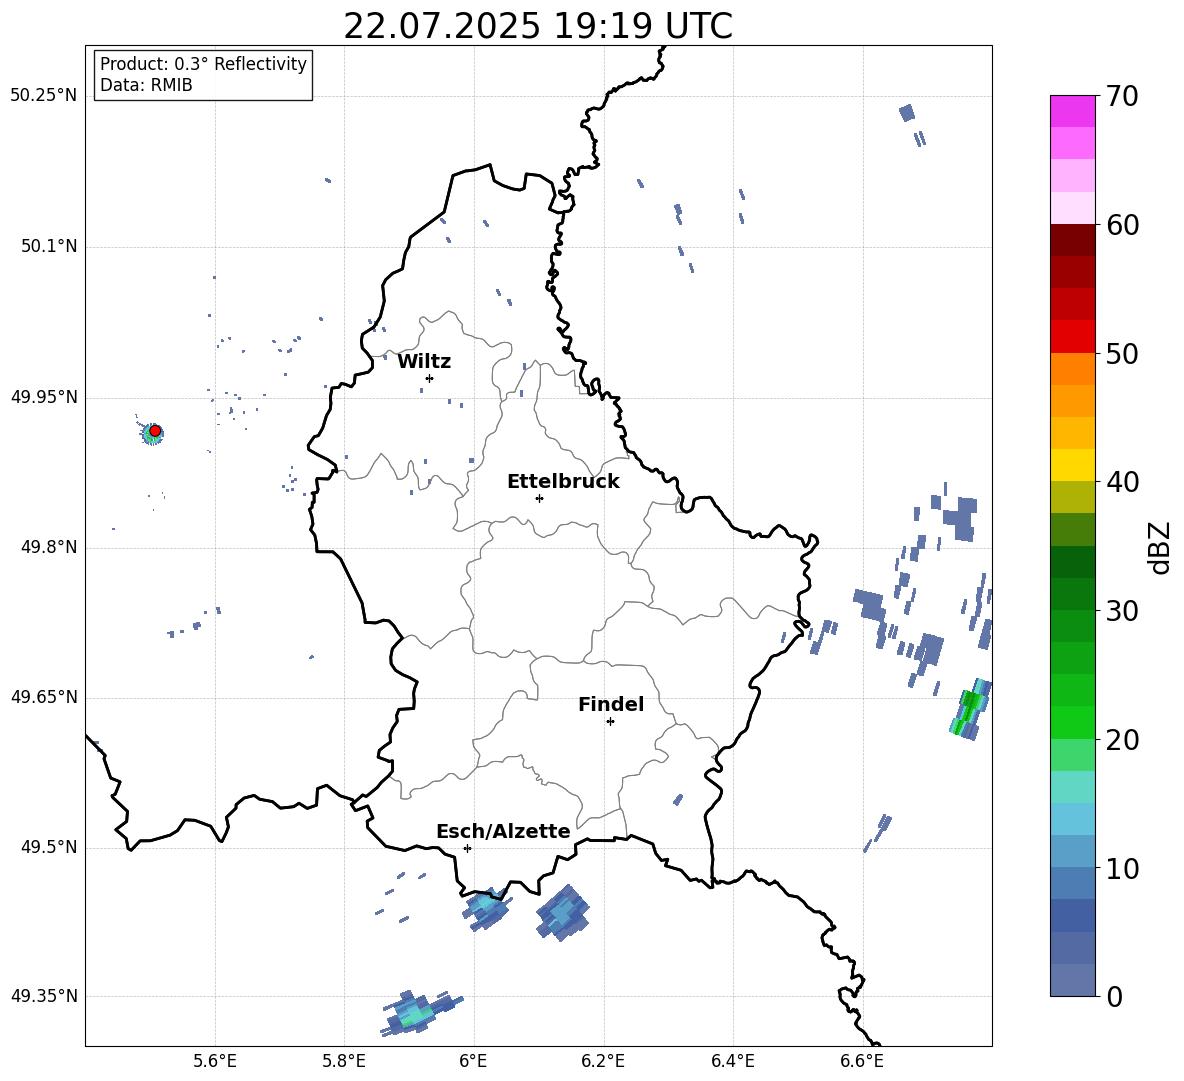1184x1081 pixels.
Task: Click the colorbar tick label 50
Action: point(1122,354)
